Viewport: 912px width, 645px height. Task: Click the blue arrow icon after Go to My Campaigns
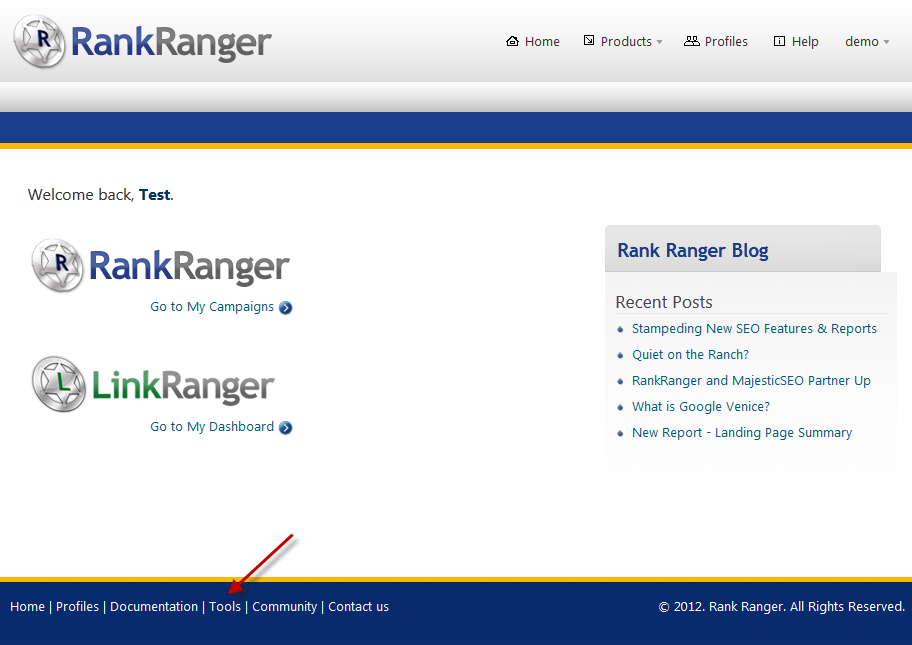coord(286,308)
